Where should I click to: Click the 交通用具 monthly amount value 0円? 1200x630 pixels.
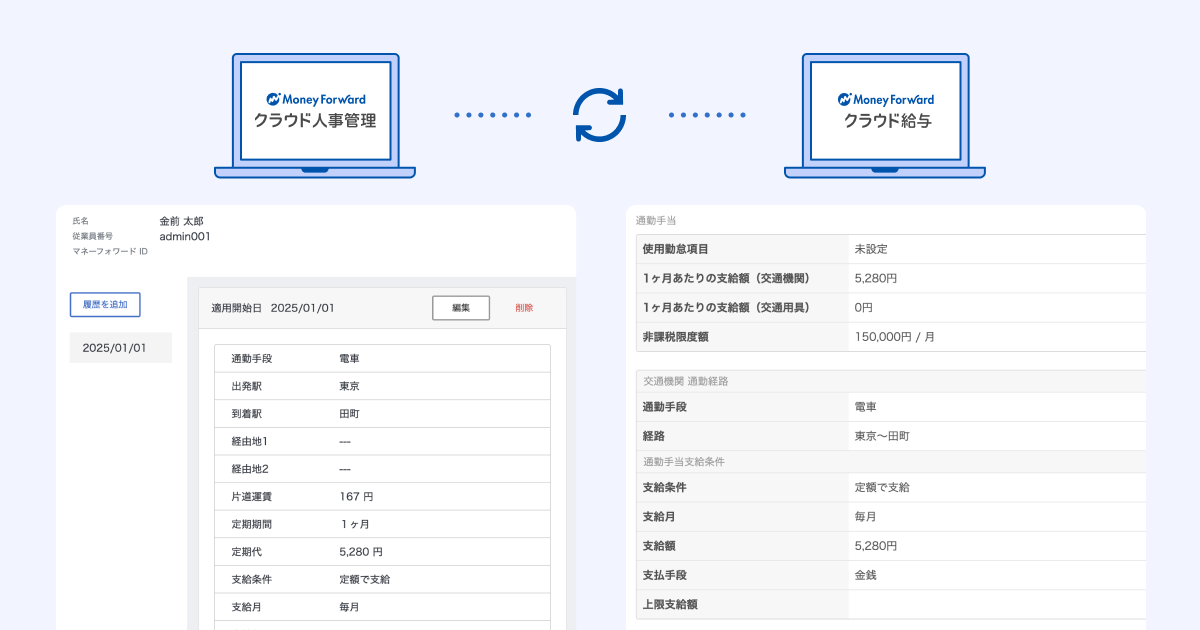[864, 307]
